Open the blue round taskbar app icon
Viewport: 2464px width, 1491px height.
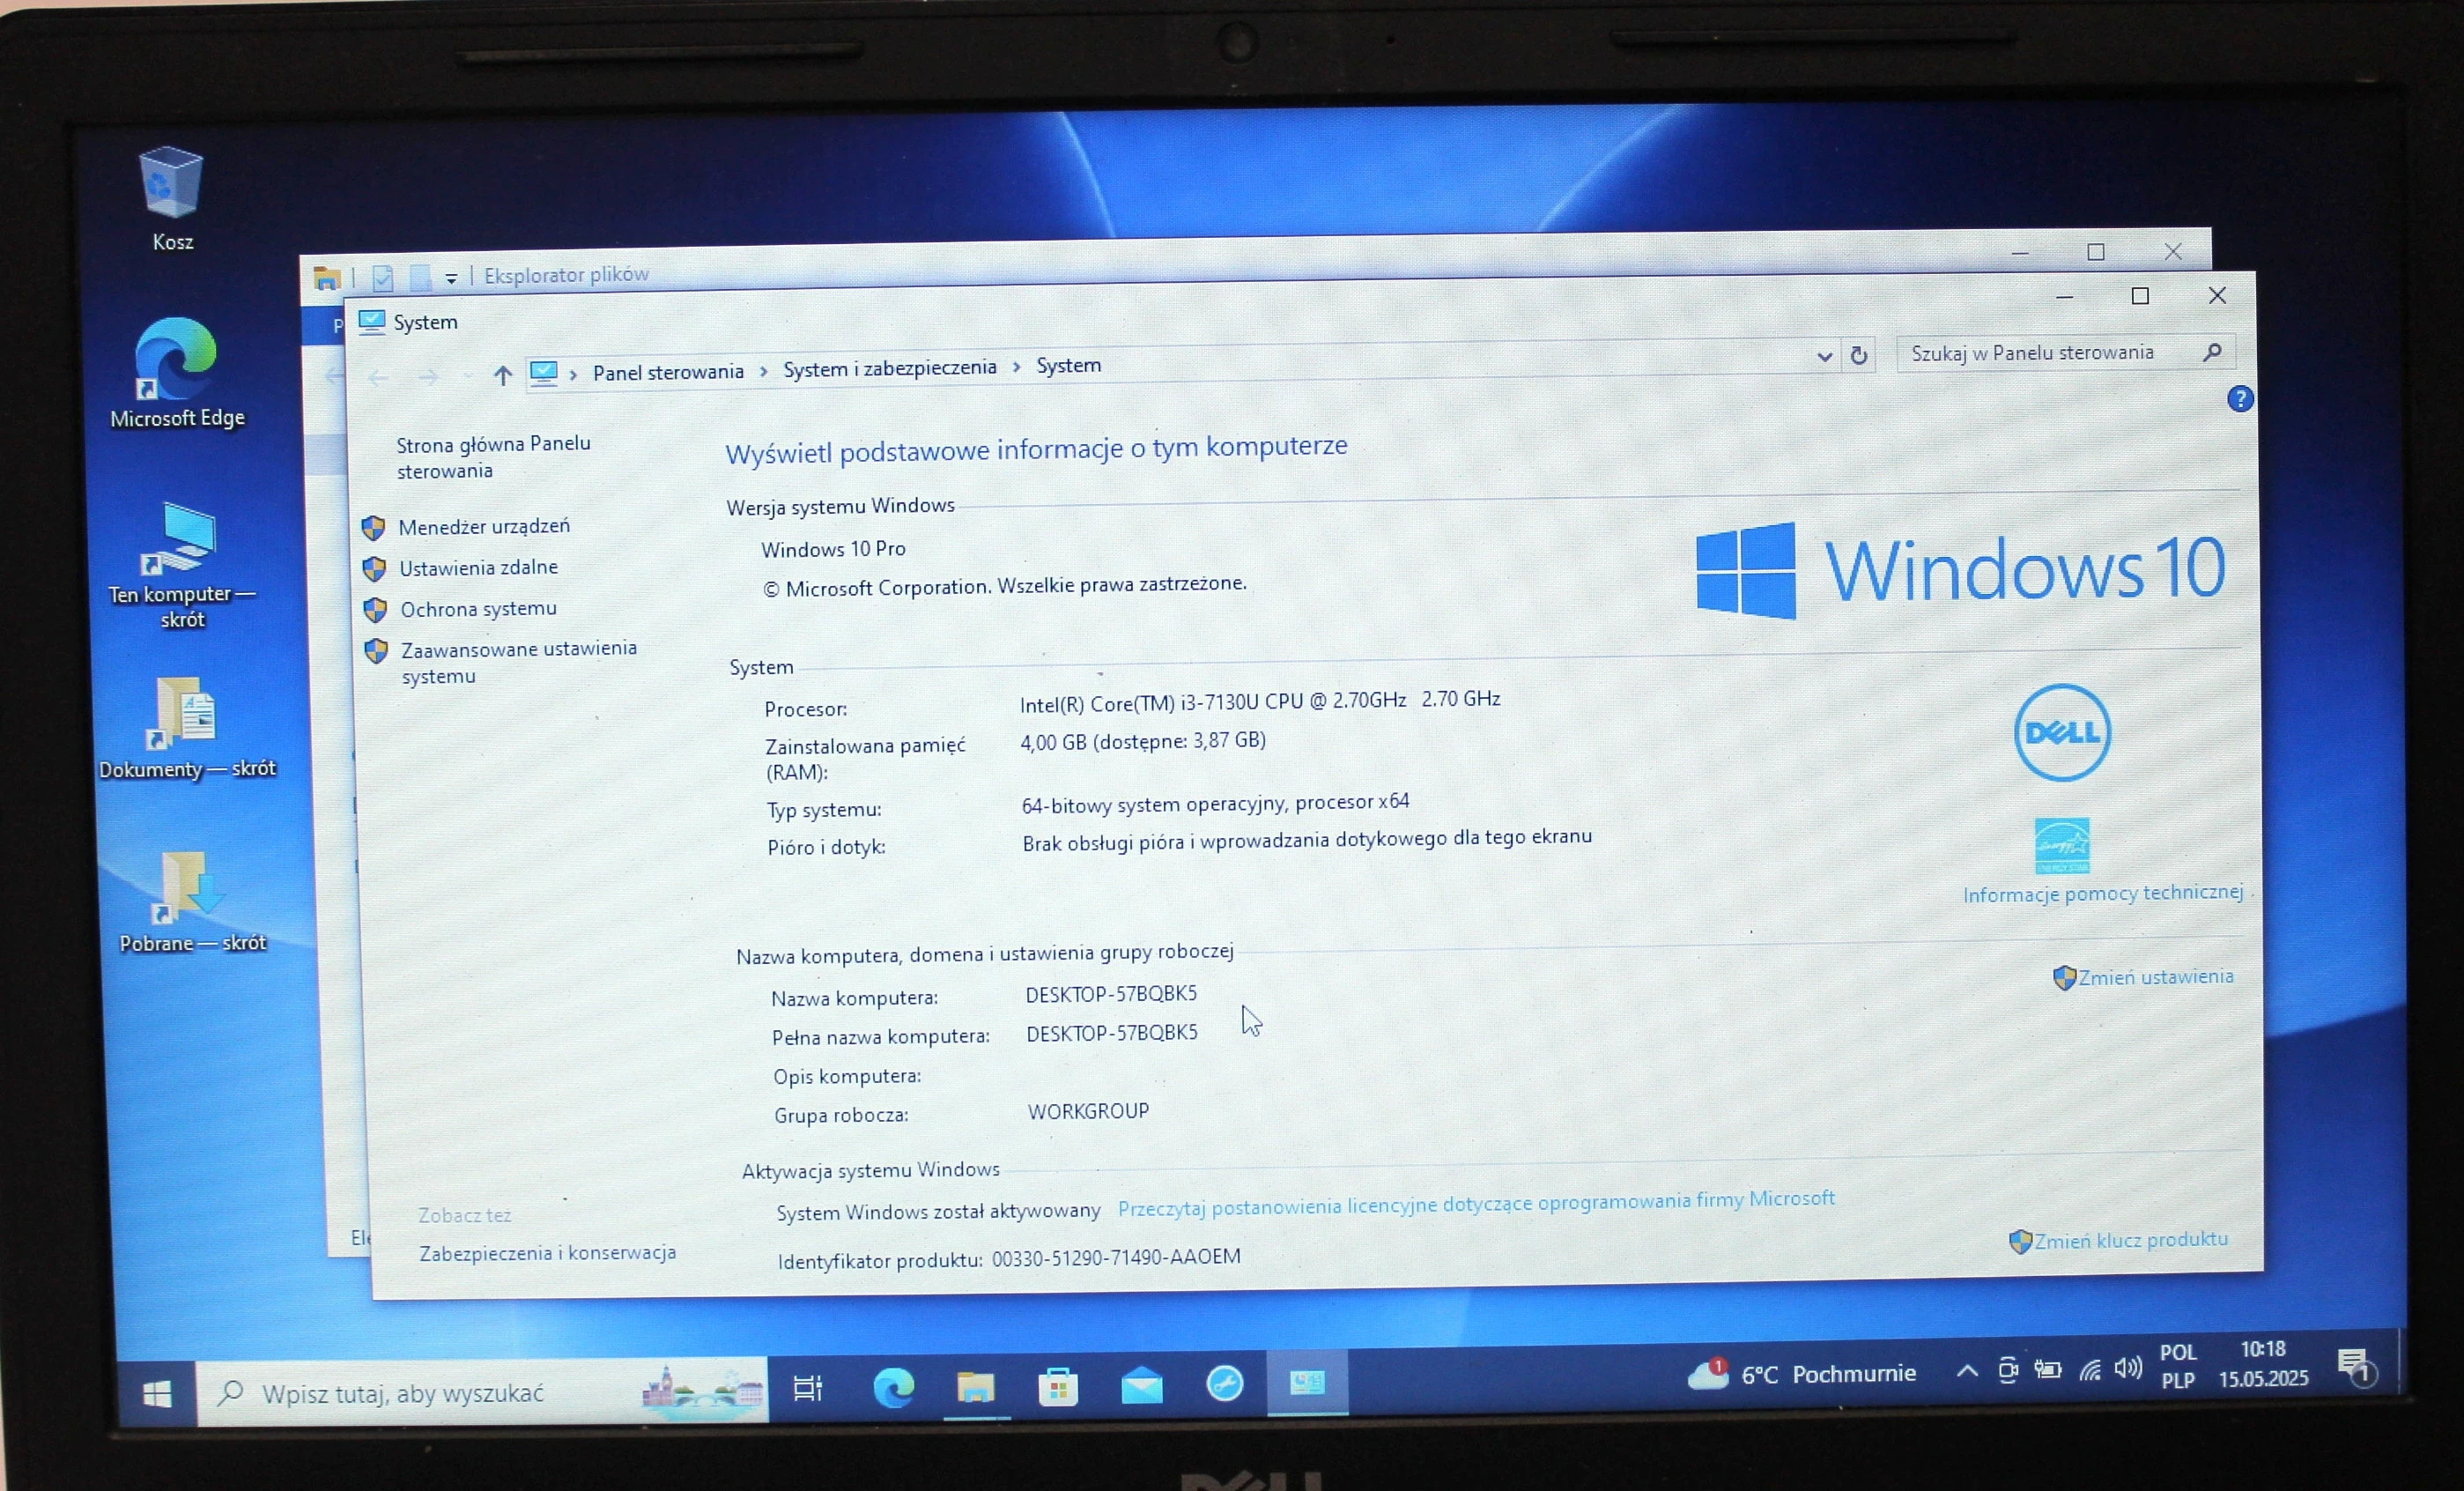1224,1384
